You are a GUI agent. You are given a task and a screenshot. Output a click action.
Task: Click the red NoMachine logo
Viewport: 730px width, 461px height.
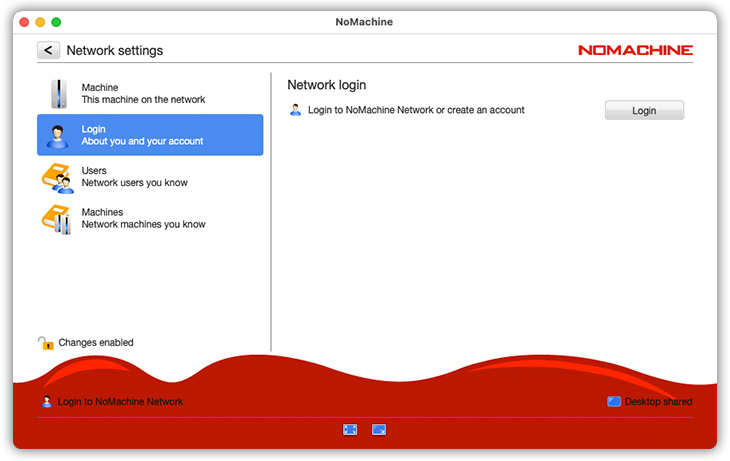tap(635, 50)
